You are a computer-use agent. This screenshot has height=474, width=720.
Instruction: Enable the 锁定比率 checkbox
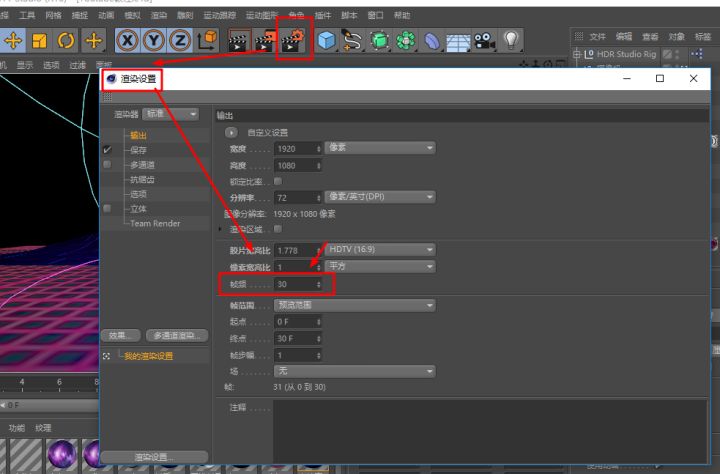tap(278, 181)
